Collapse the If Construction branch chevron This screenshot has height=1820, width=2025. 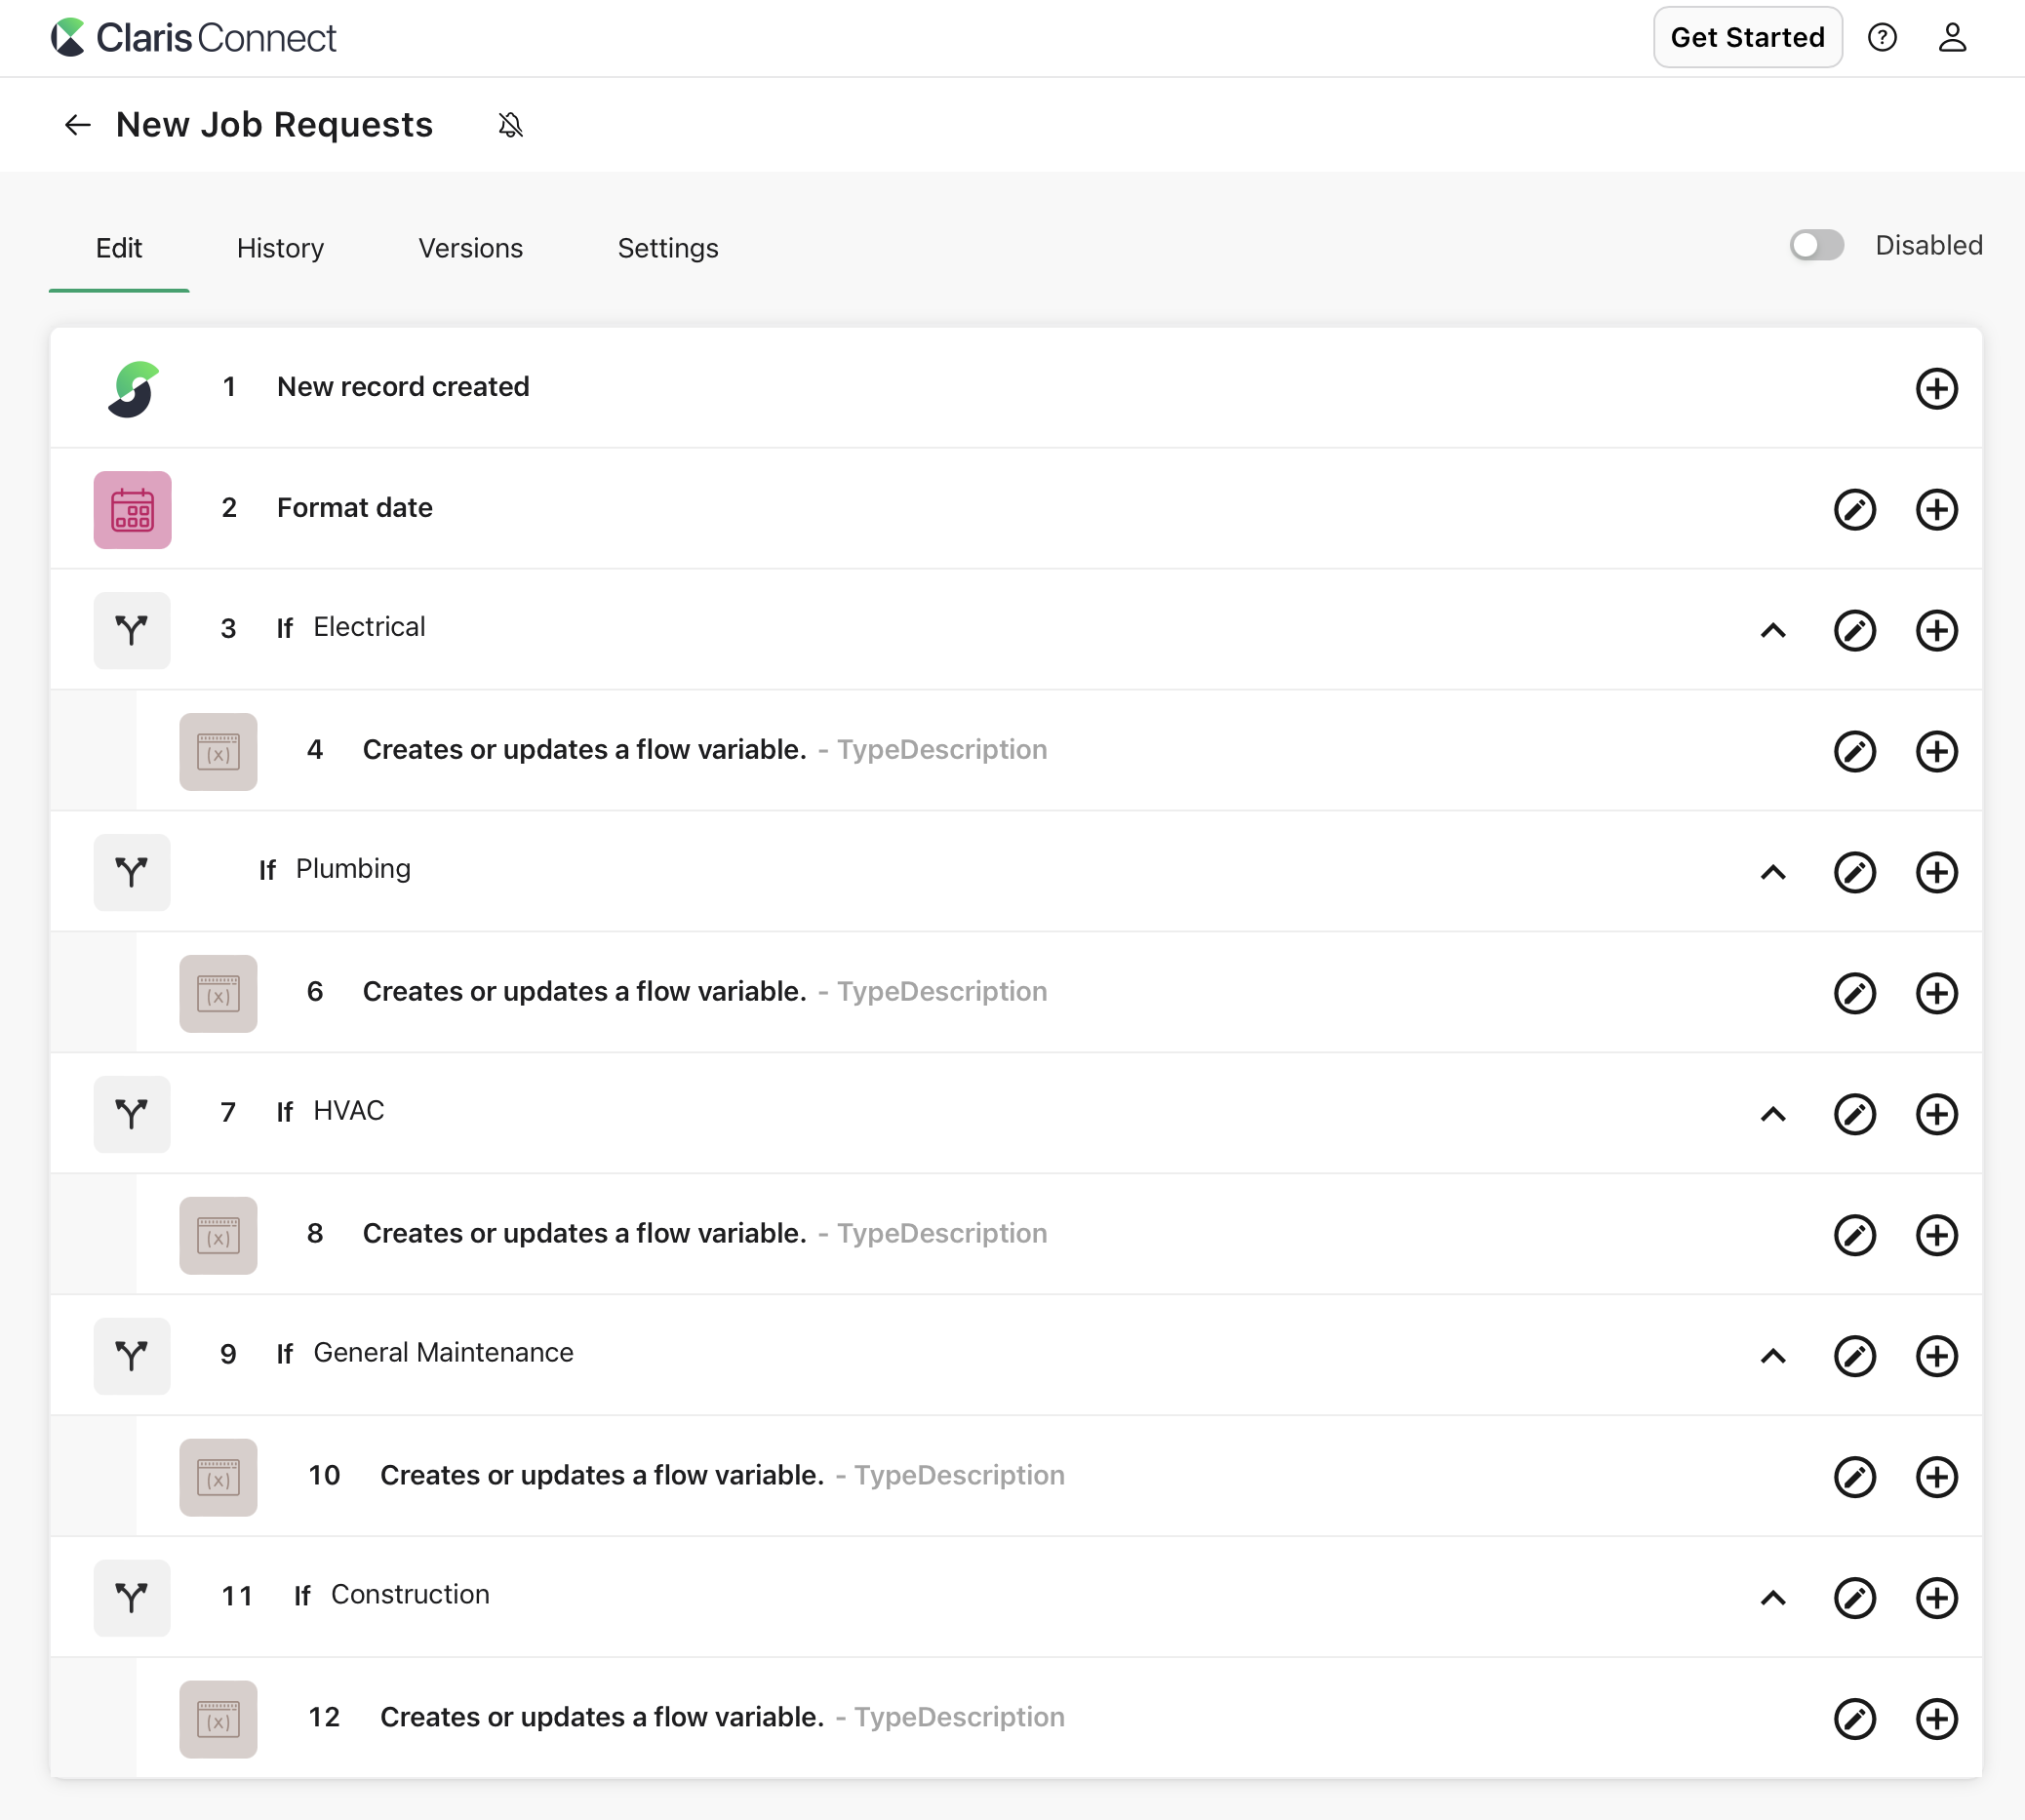coord(1772,1597)
